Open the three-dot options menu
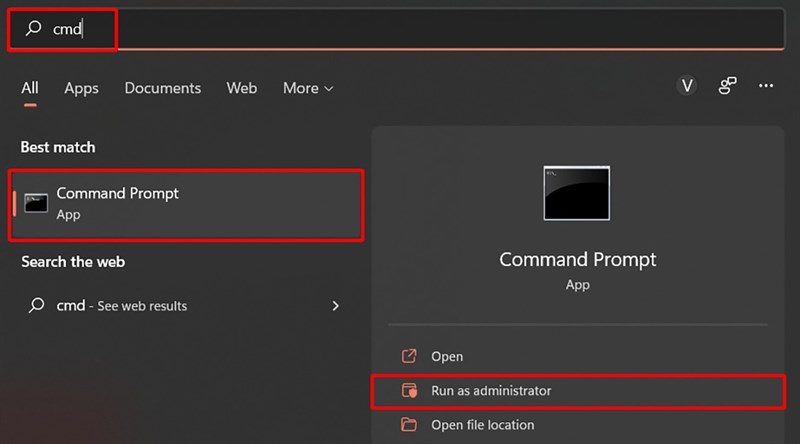Viewport: 800px width, 444px height. 766,86
